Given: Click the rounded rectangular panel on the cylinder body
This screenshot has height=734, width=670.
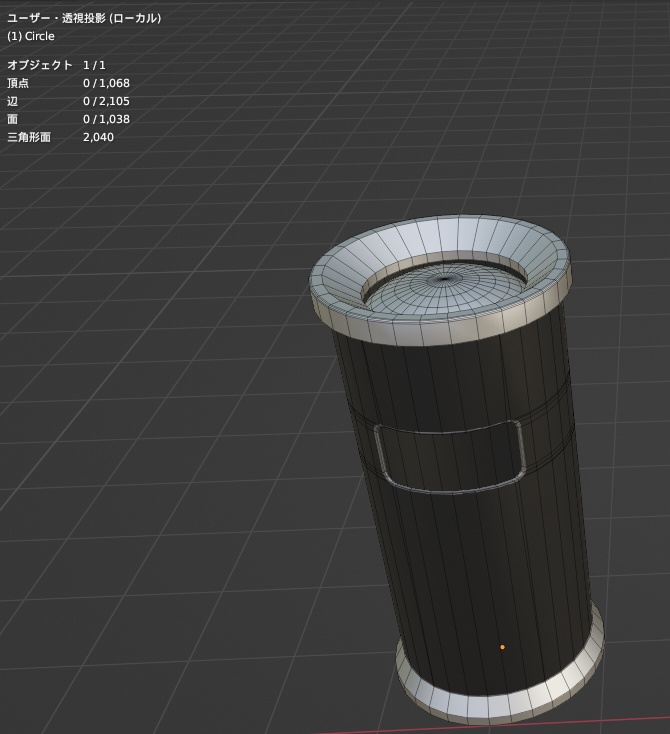Looking at the screenshot, I should coord(449,457).
